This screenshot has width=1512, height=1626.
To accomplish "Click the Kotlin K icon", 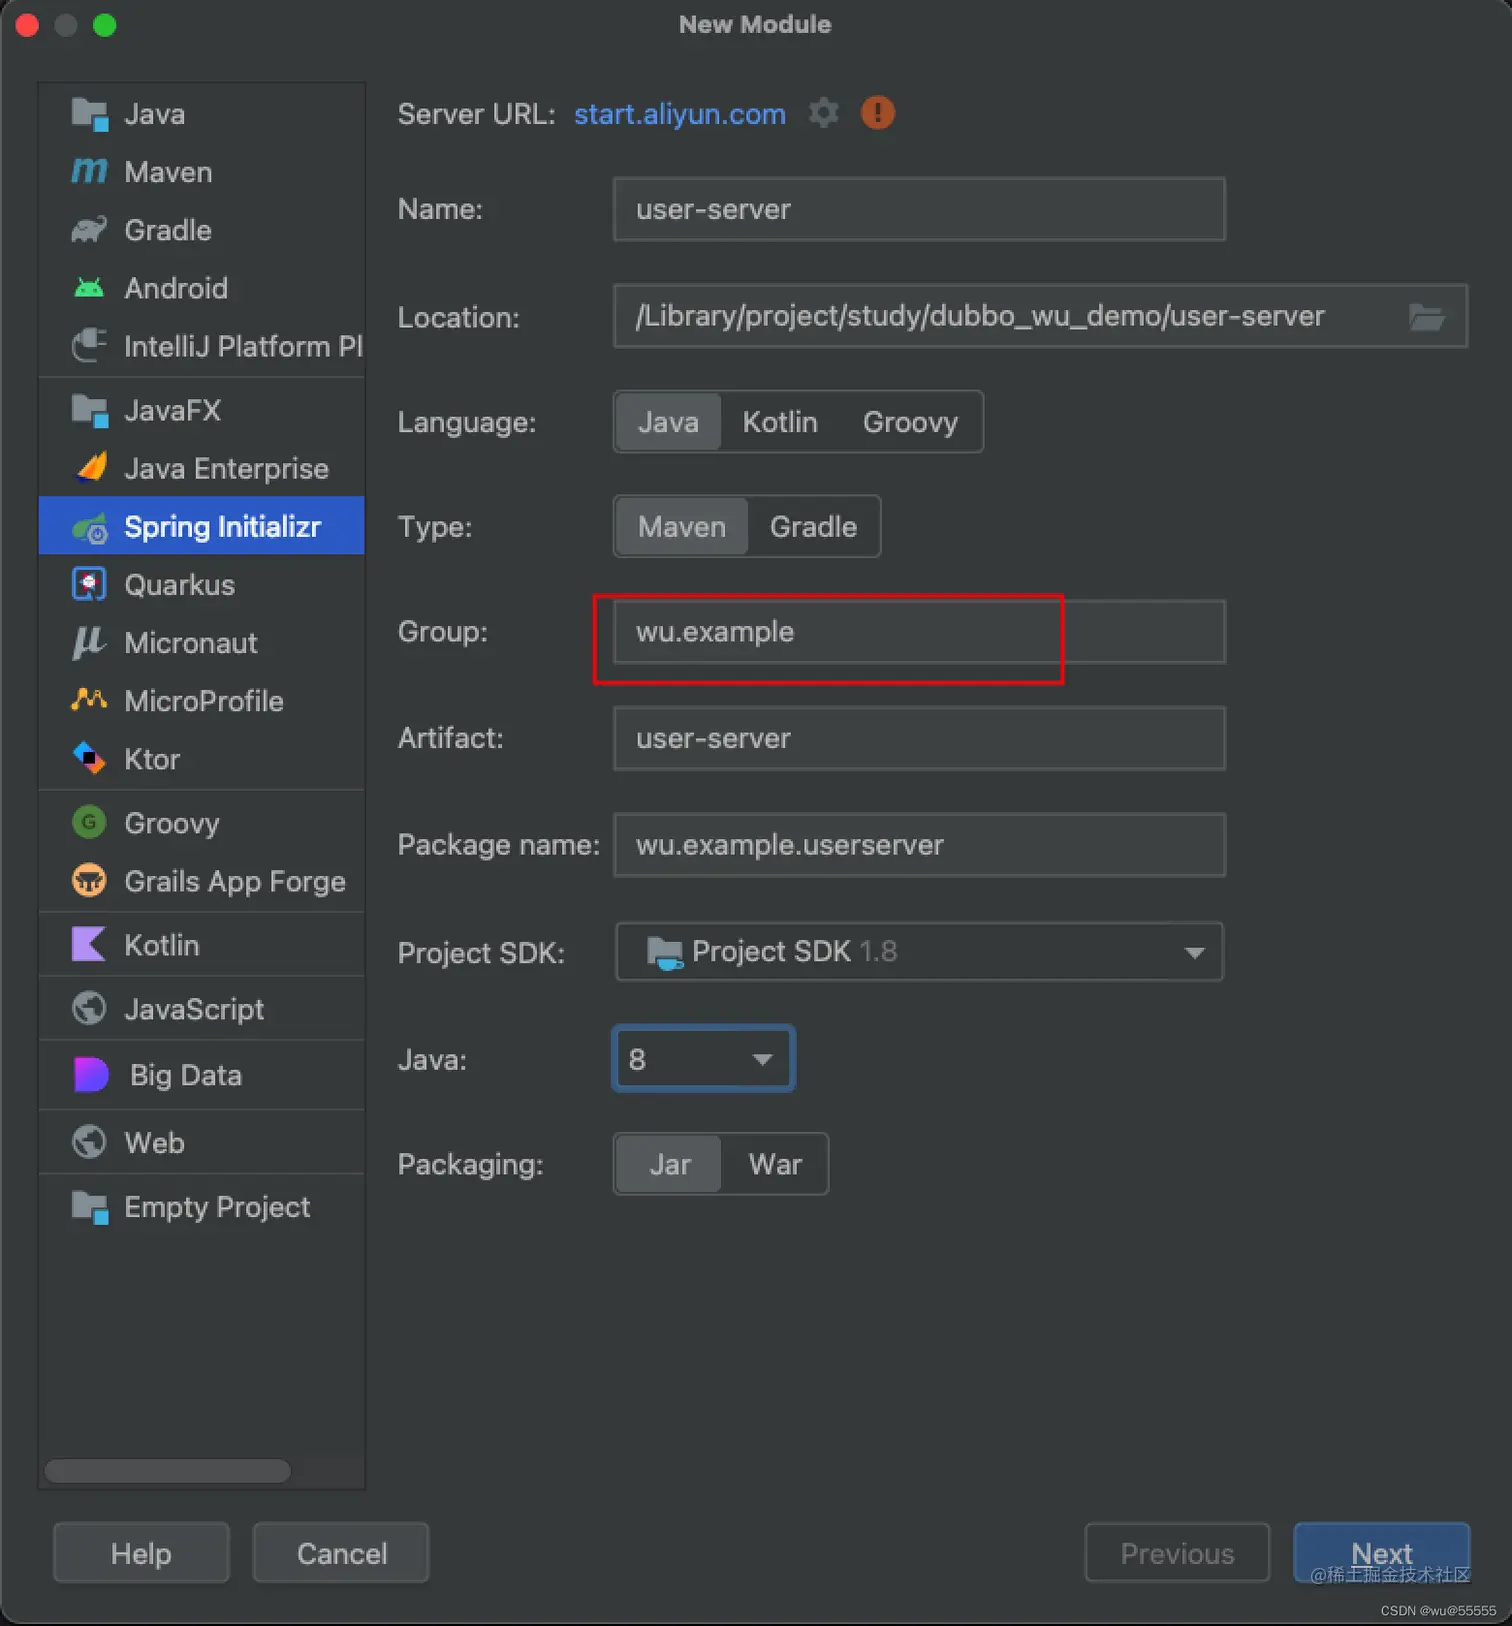I will 89,944.
